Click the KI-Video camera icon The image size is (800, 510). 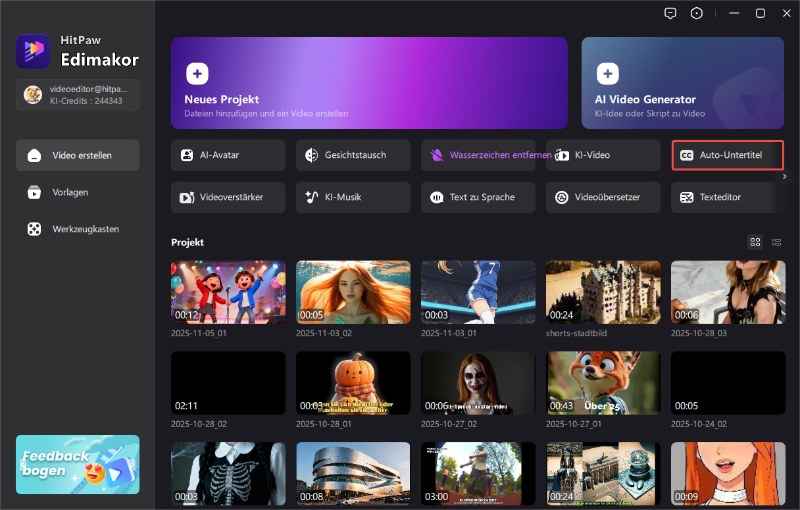(562, 155)
